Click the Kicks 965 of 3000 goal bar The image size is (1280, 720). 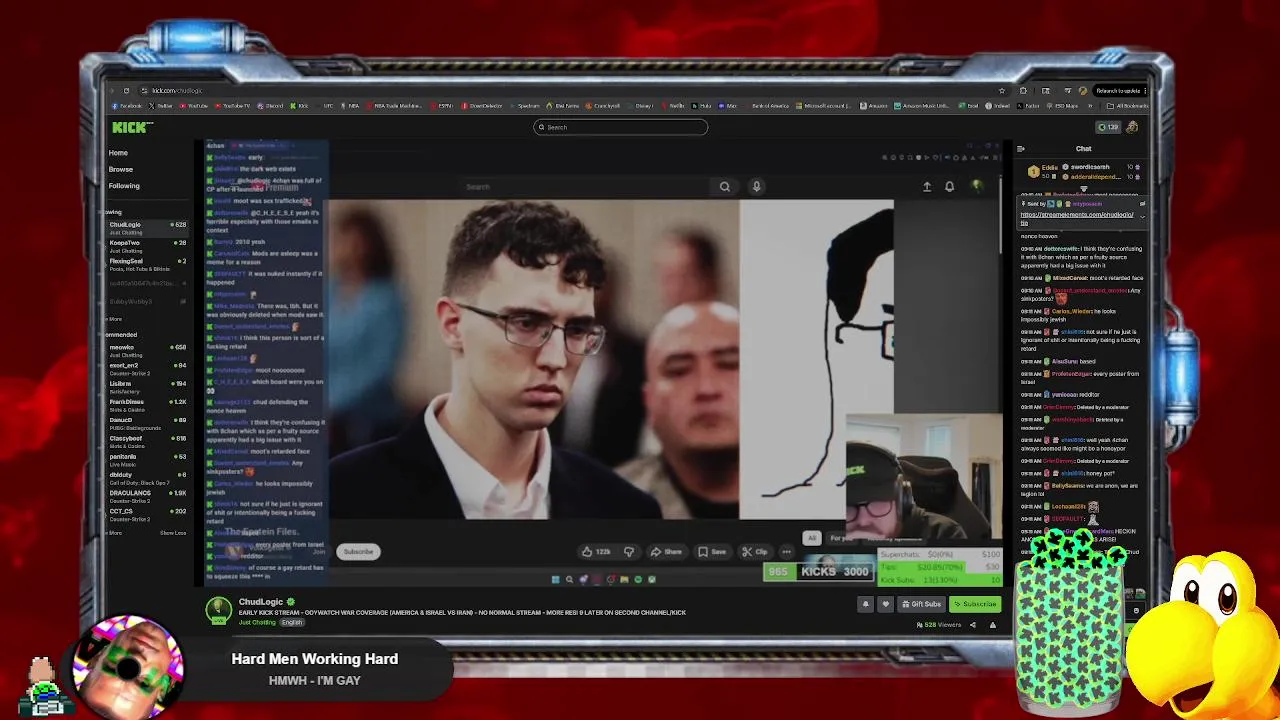coord(819,572)
